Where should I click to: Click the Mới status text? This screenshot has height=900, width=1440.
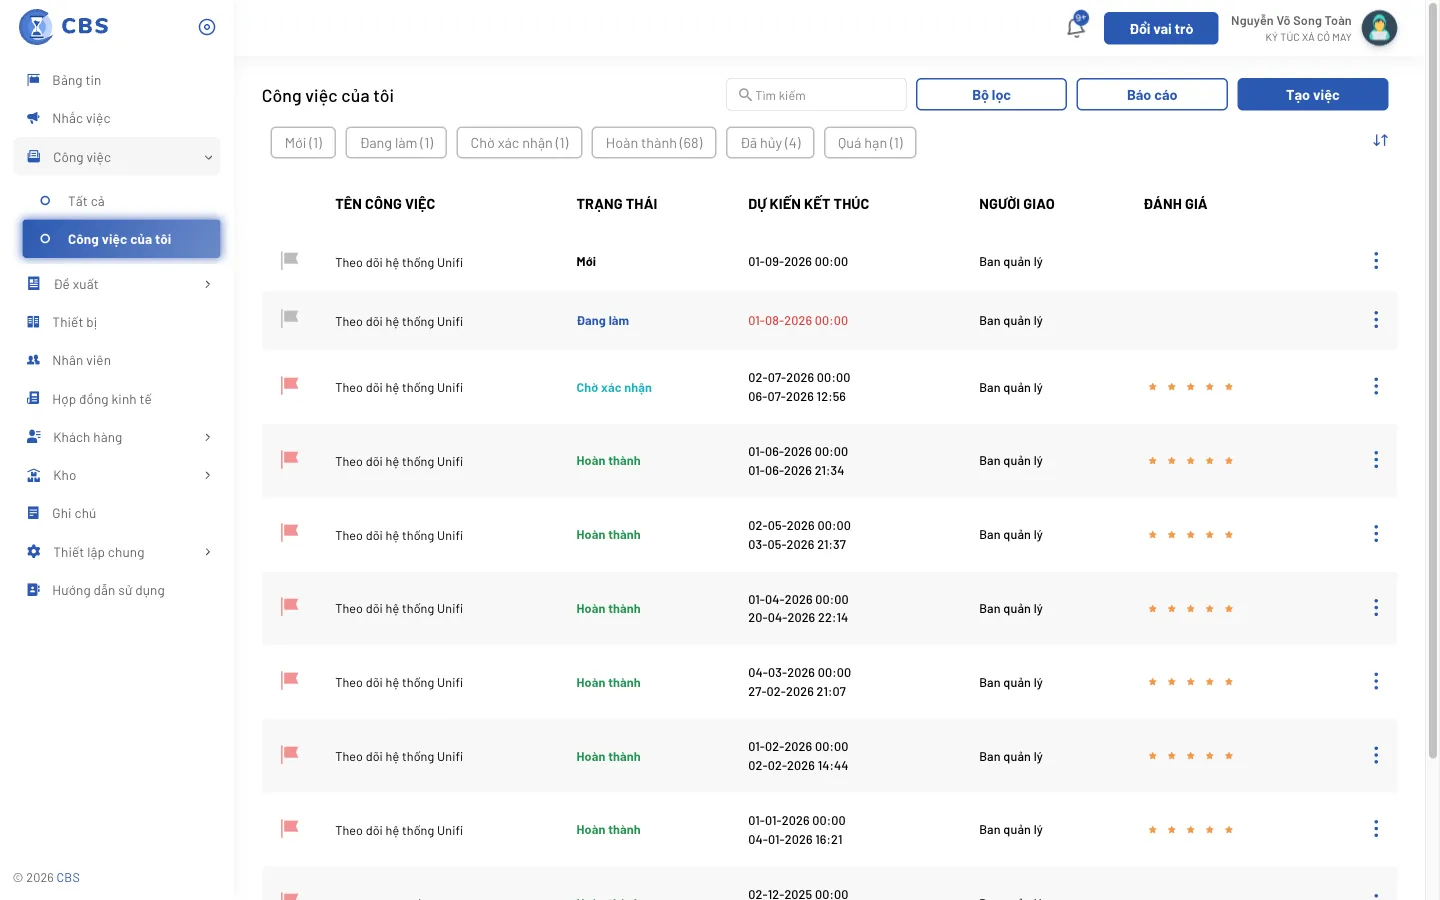point(586,262)
